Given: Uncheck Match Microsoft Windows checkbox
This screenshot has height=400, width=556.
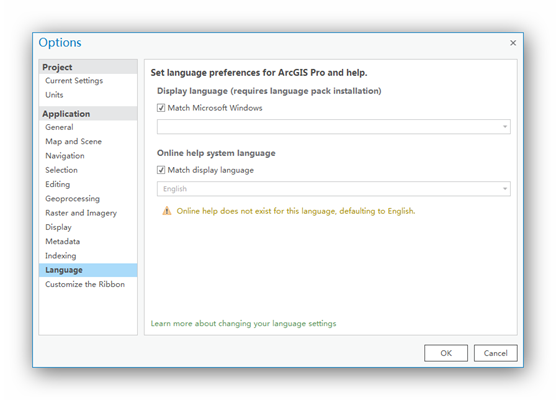Looking at the screenshot, I should pos(161,108).
